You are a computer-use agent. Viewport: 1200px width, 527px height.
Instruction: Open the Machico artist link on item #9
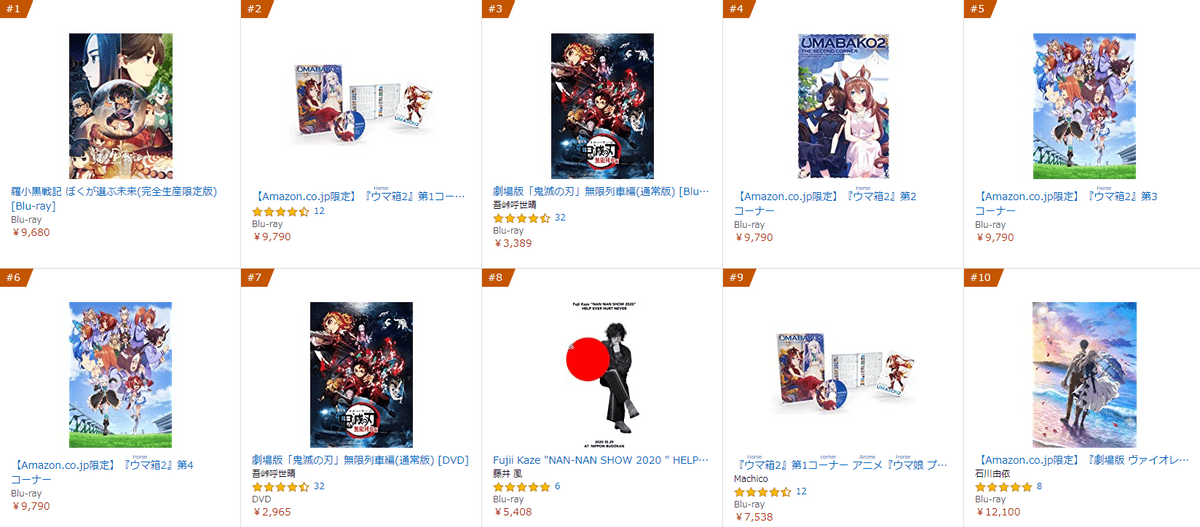point(752,478)
